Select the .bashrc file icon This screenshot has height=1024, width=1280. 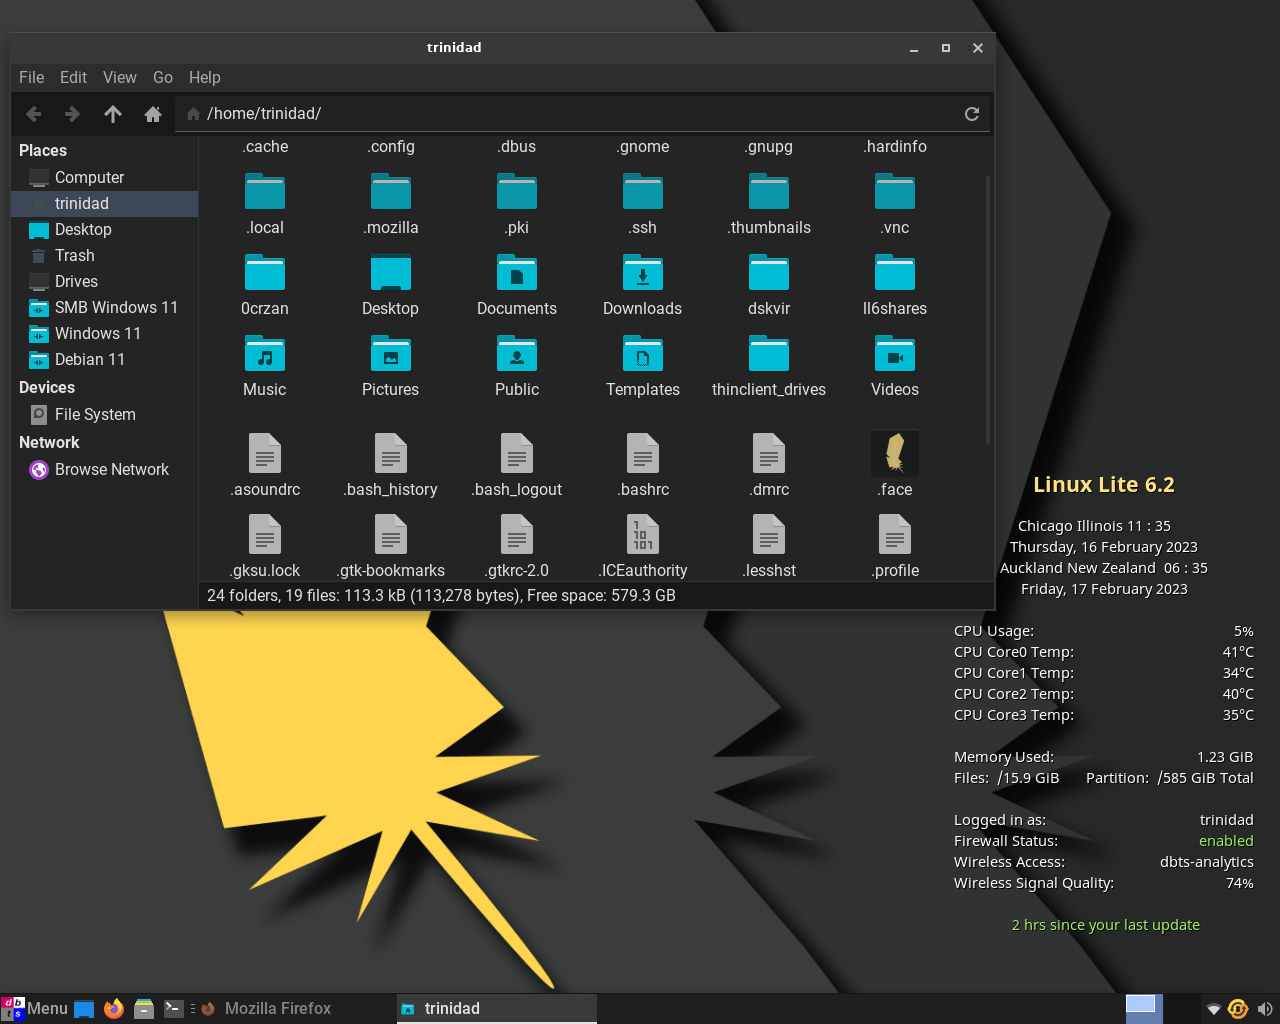[x=643, y=453]
